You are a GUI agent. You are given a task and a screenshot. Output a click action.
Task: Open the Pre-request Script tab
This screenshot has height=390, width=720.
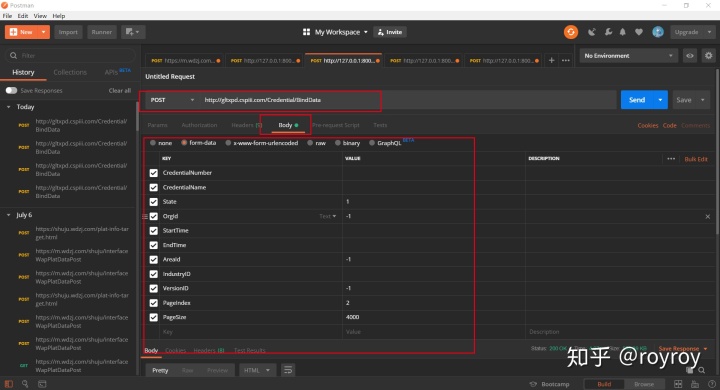tap(336, 125)
